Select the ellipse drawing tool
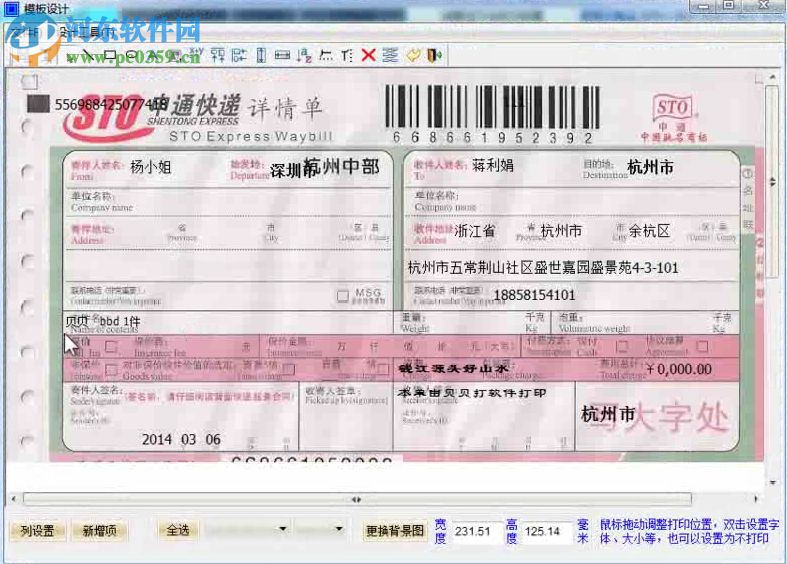 click(x=132, y=55)
